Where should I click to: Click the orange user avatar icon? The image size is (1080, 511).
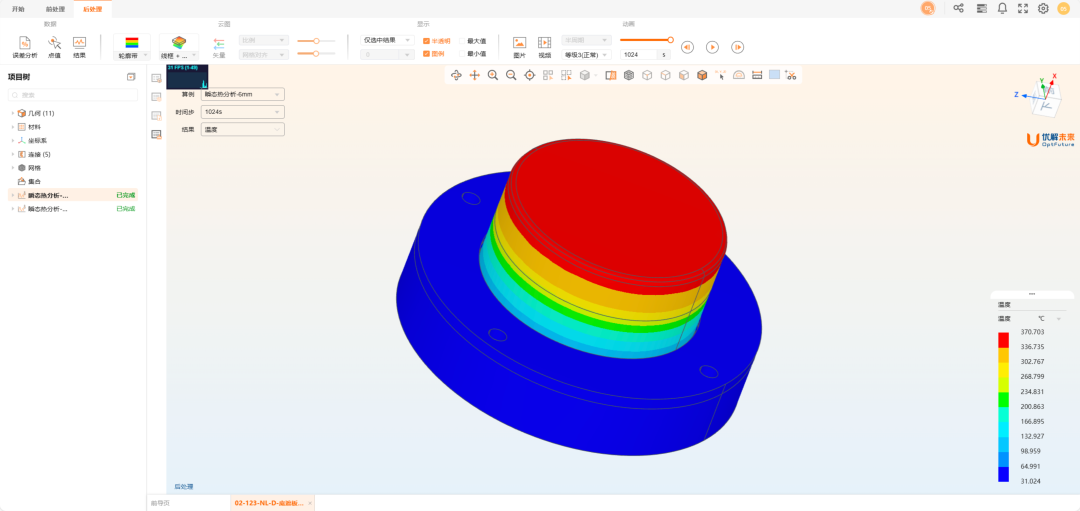pyautogui.click(x=928, y=8)
